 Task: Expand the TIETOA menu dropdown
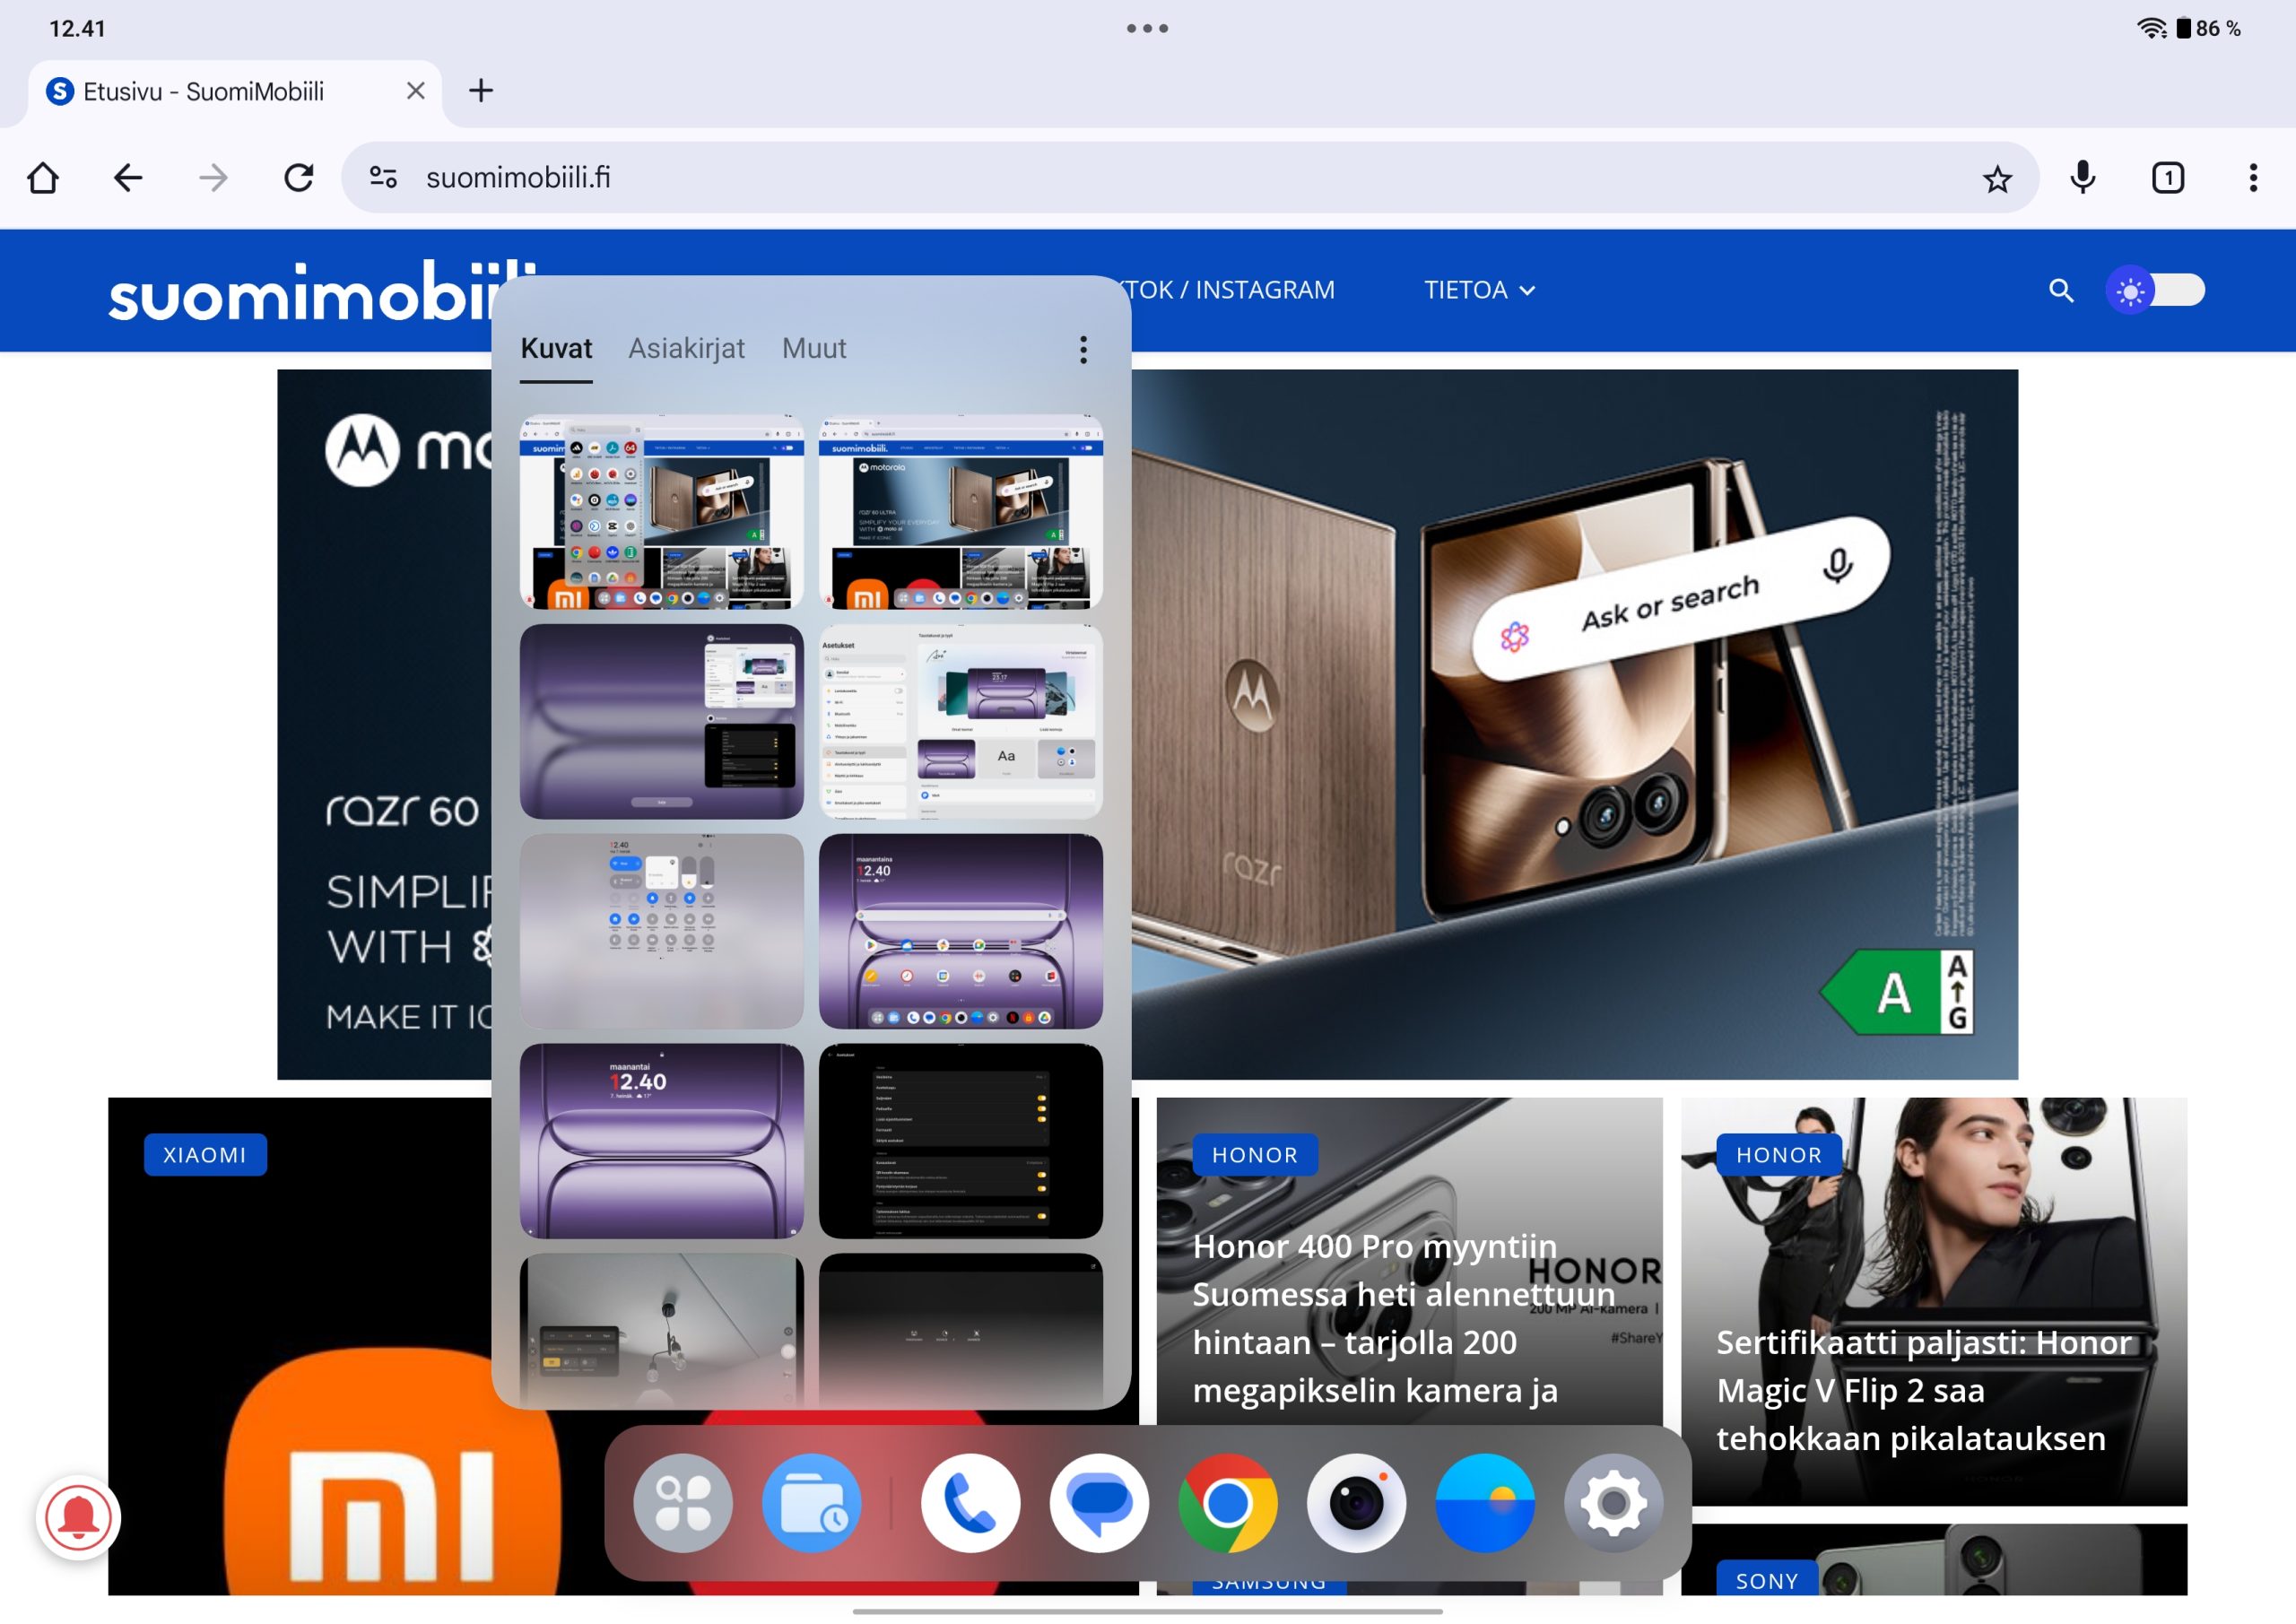pos(1479,290)
